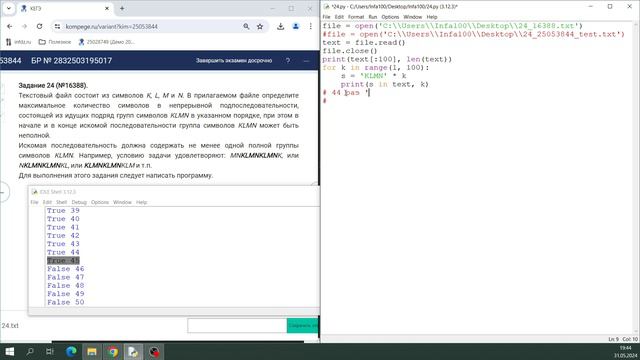Image resolution: width=640 pixels, height=360 pixels.
Task: Open Help menu in 24.py editor
Action: point(432,17)
